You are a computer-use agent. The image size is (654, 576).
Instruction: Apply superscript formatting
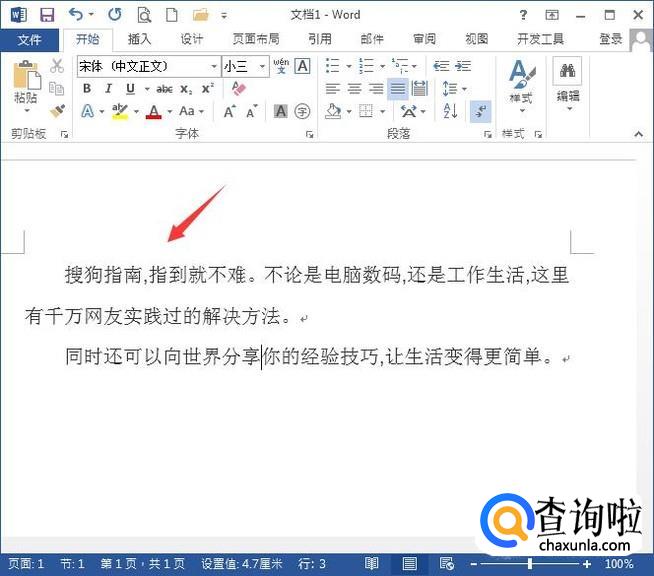tap(208, 89)
